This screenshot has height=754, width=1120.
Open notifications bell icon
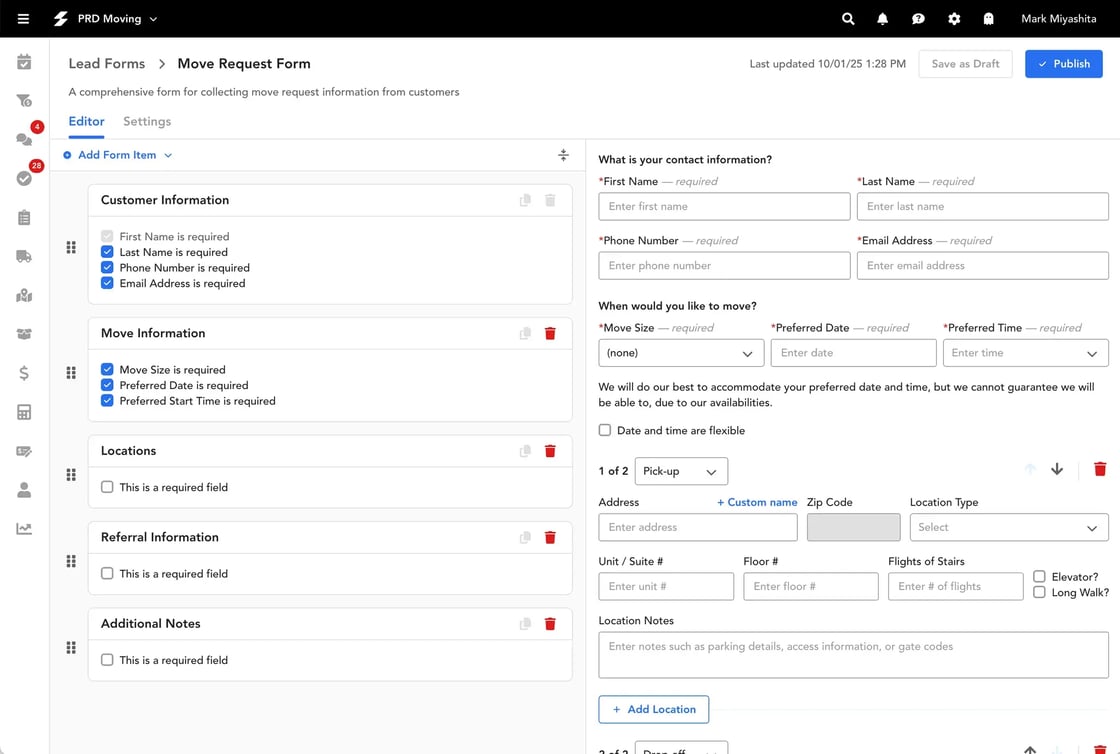[883, 19]
